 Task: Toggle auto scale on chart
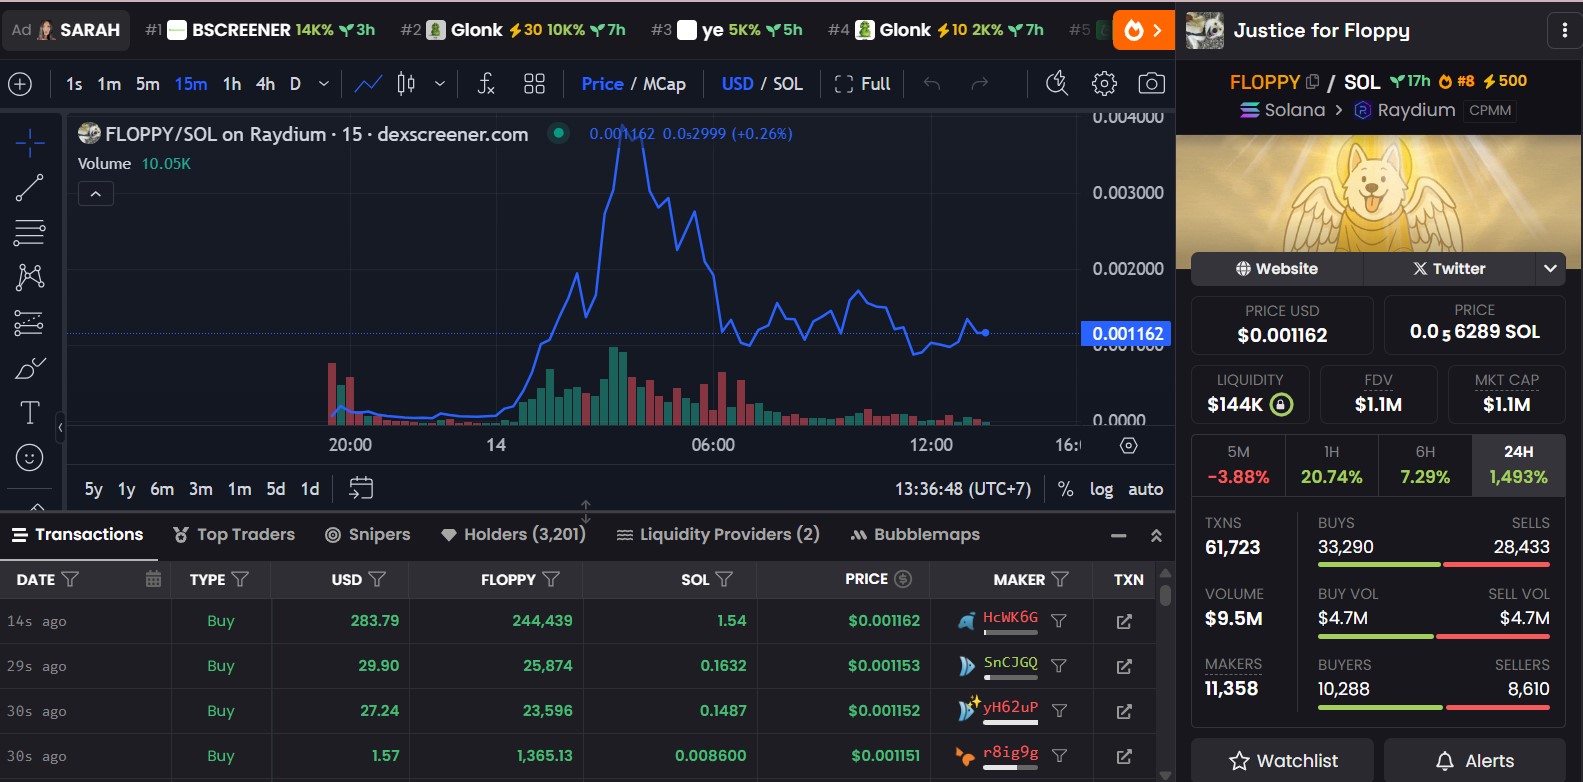1146,489
